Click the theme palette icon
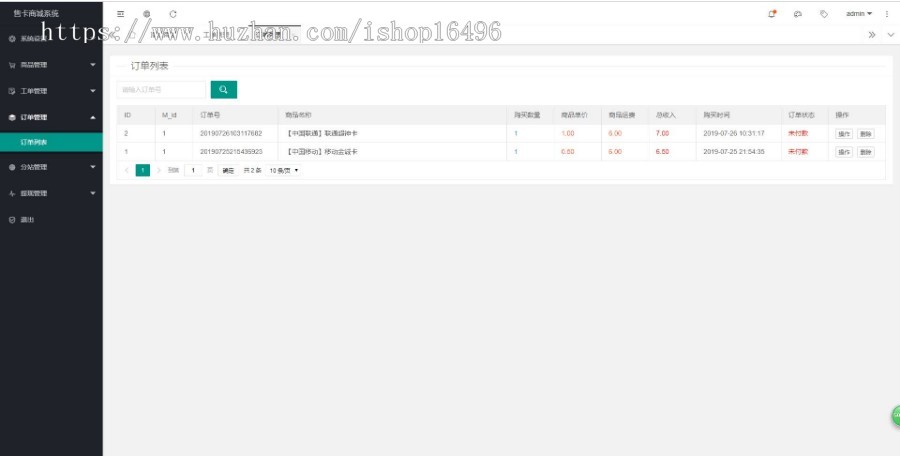The width and height of the screenshot is (900, 456). point(798,14)
